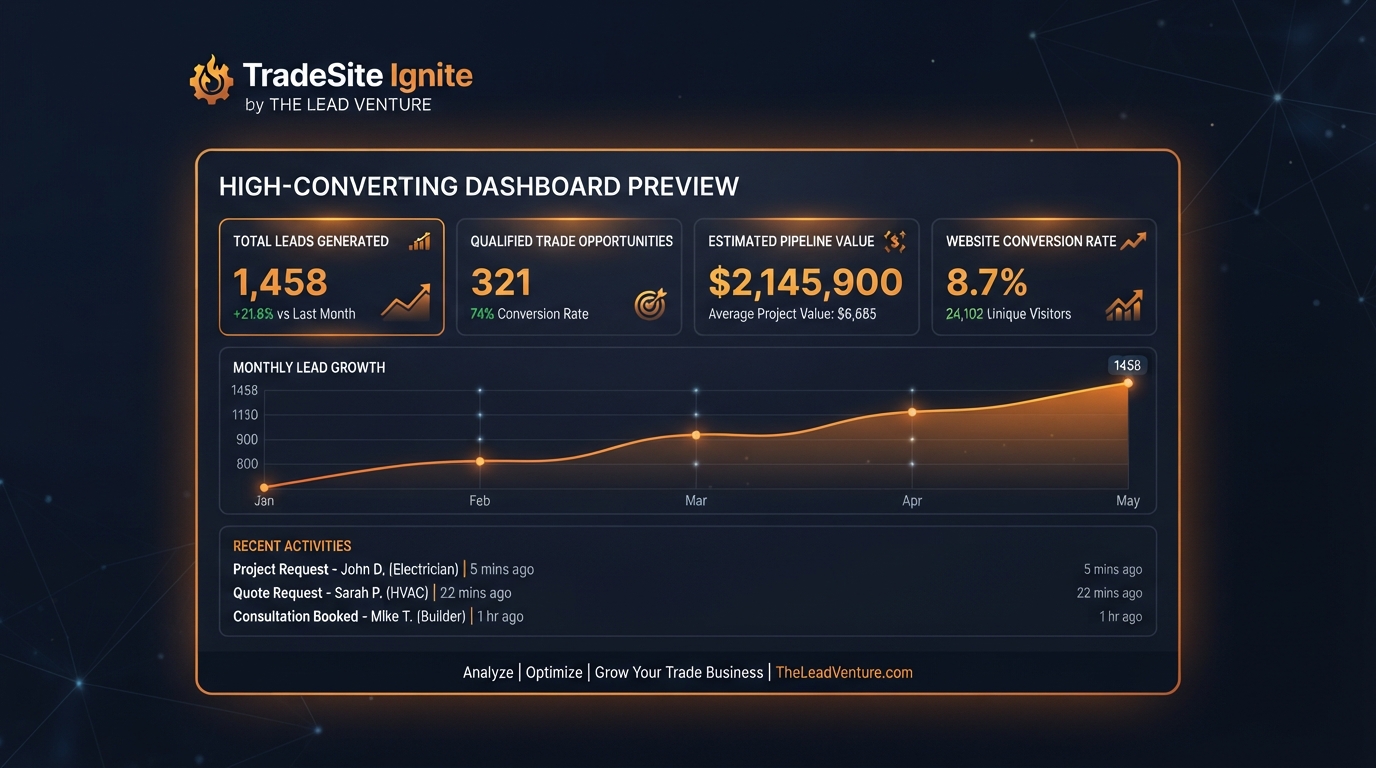The width and height of the screenshot is (1376, 768).
Task: Click dollar icon next to Estimated Pipeline Value
Action: (x=895, y=241)
